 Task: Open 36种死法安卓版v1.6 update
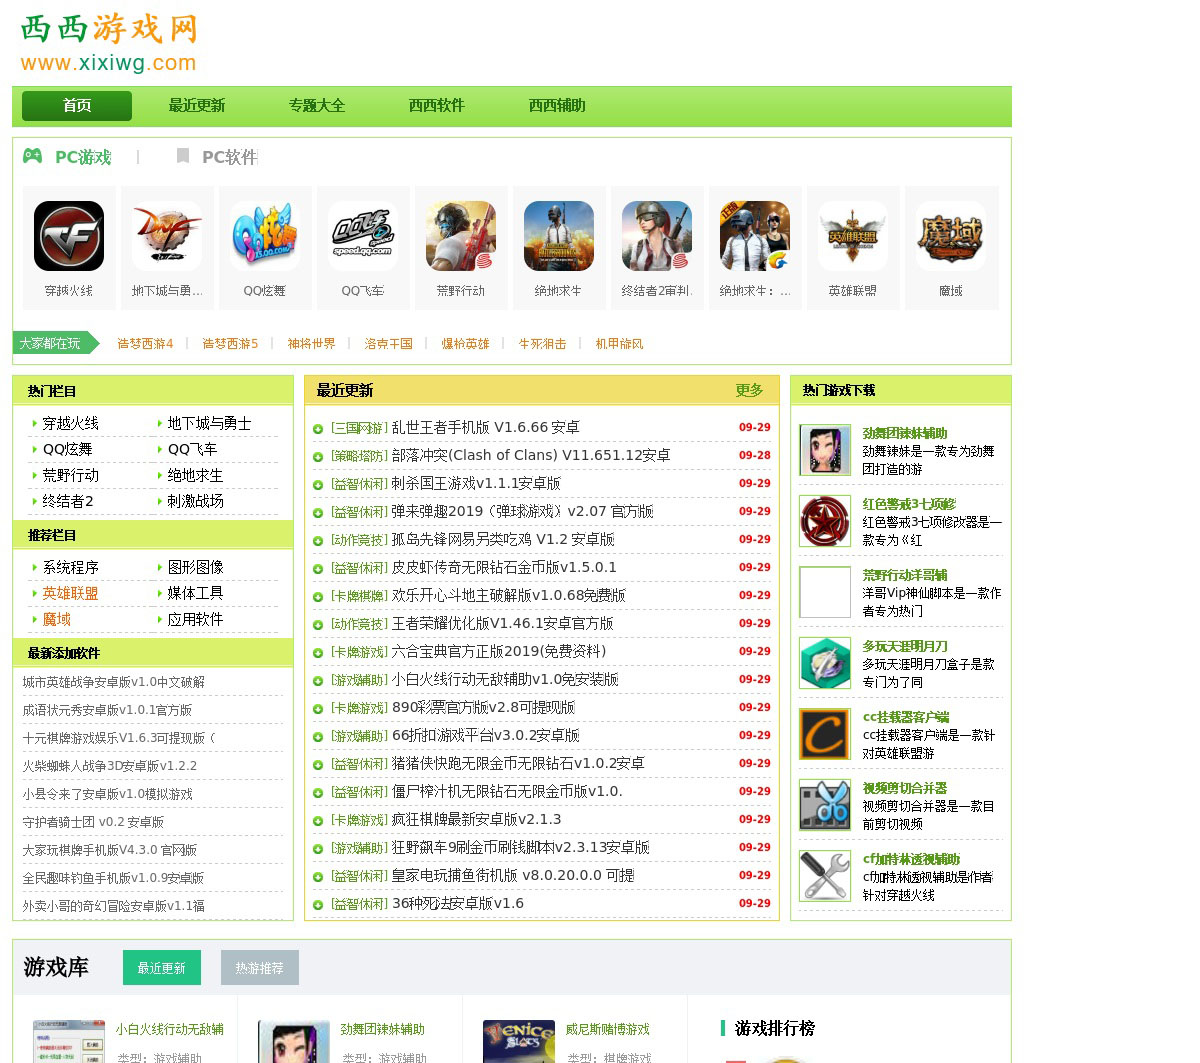(x=458, y=903)
